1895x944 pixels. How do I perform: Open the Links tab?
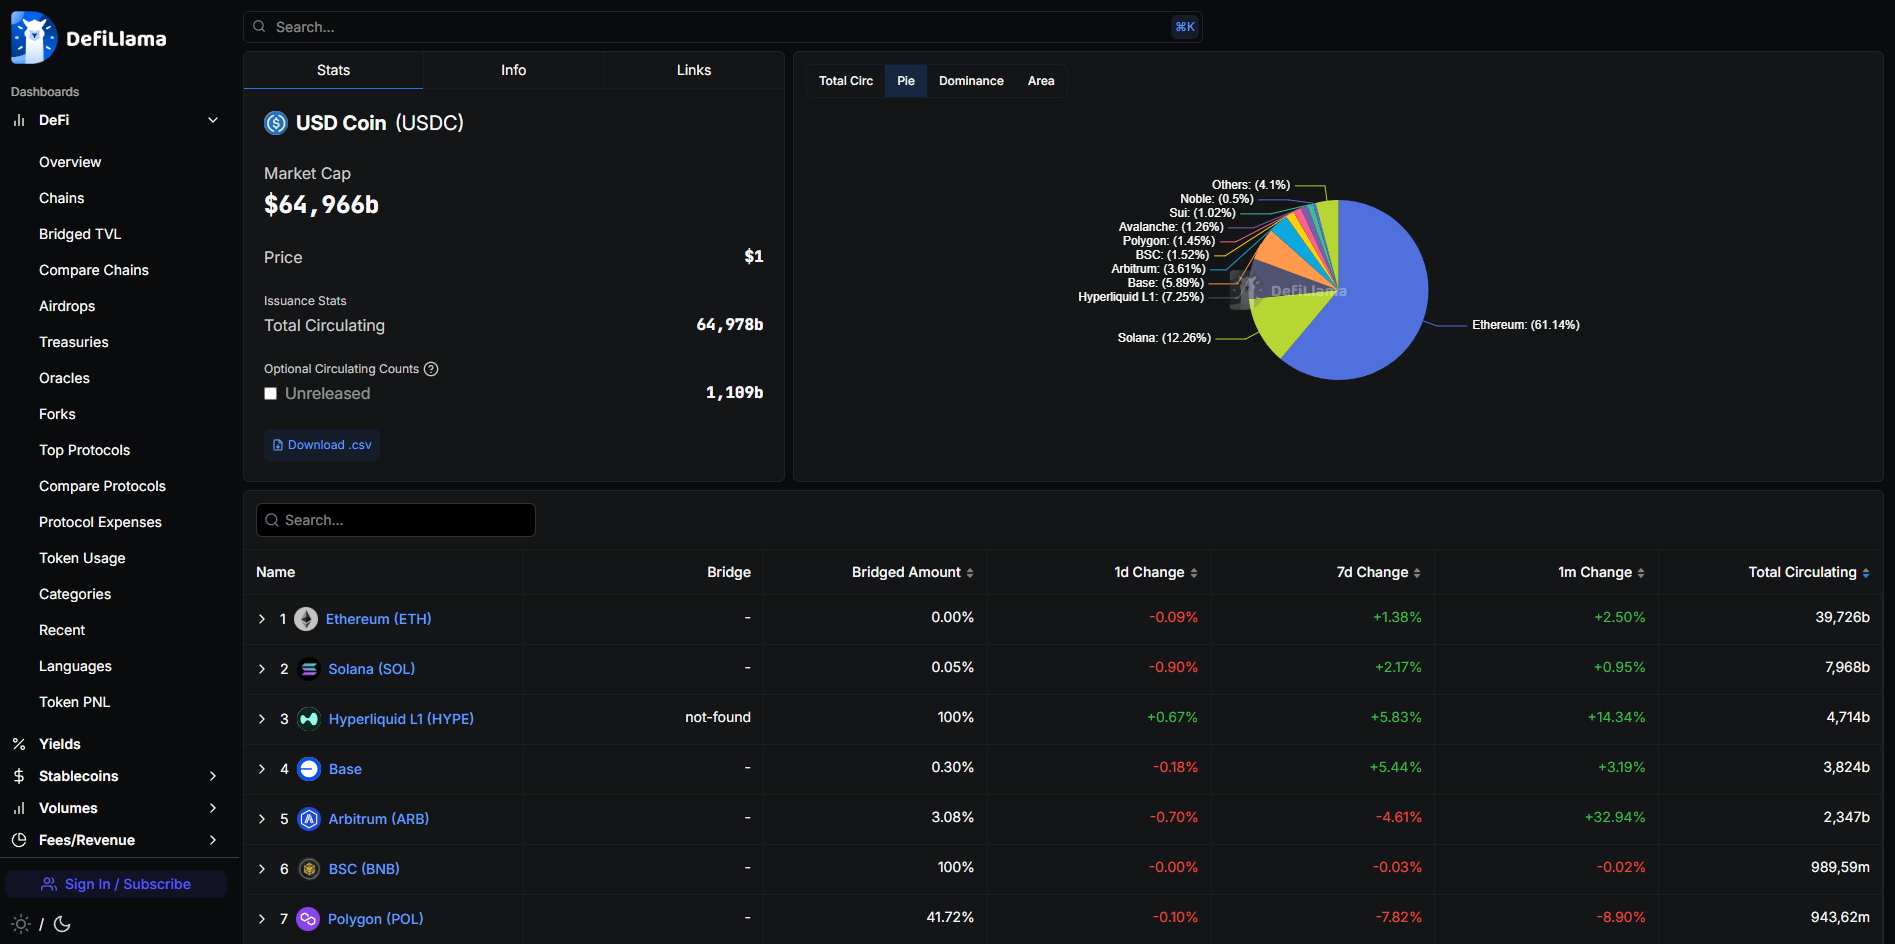(x=693, y=70)
